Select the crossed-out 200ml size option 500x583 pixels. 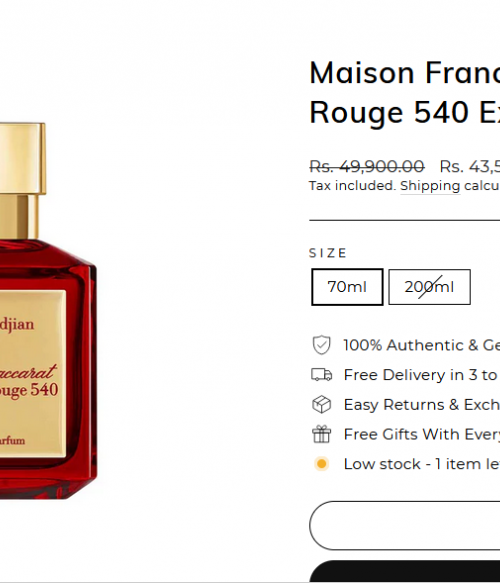[x=429, y=287]
